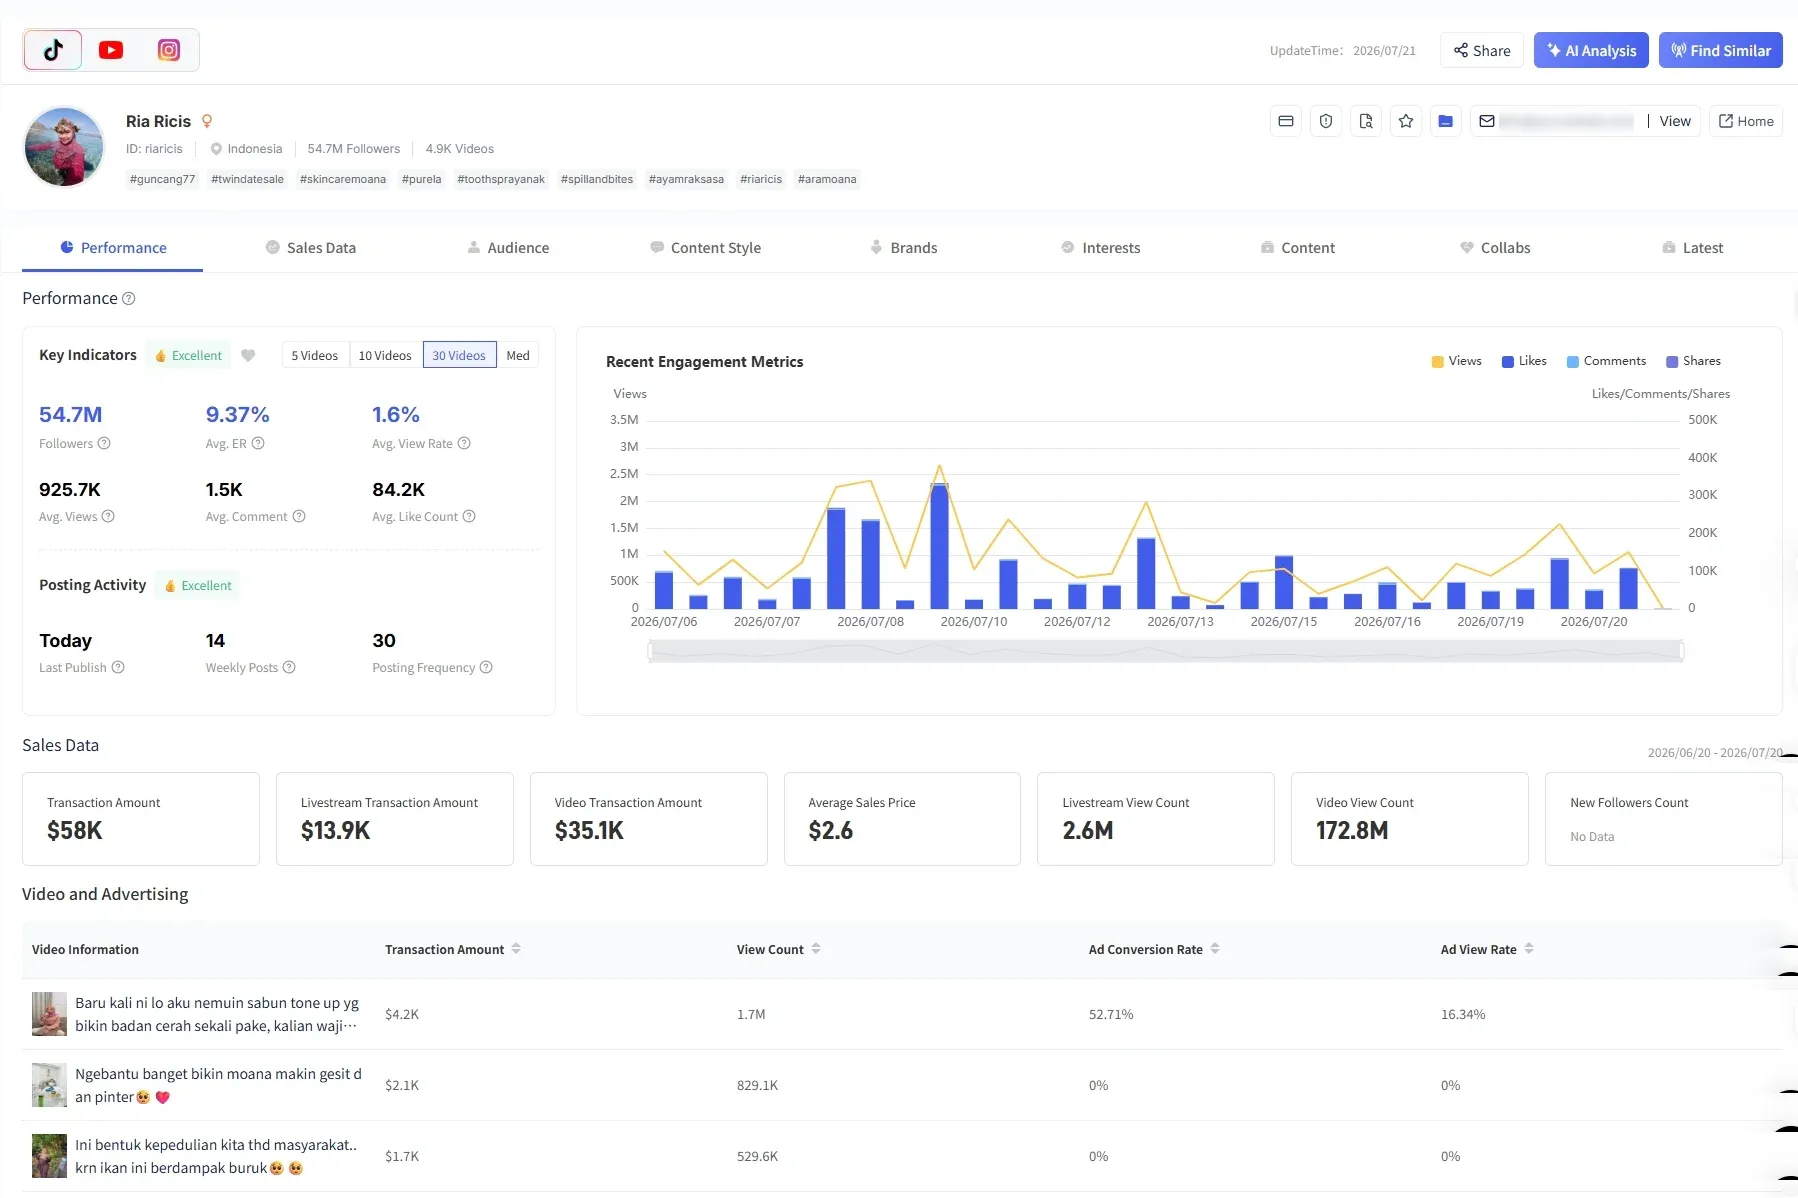Select the 5 Videos range option
Screen dimensions: 1798x1198
[315, 355]
